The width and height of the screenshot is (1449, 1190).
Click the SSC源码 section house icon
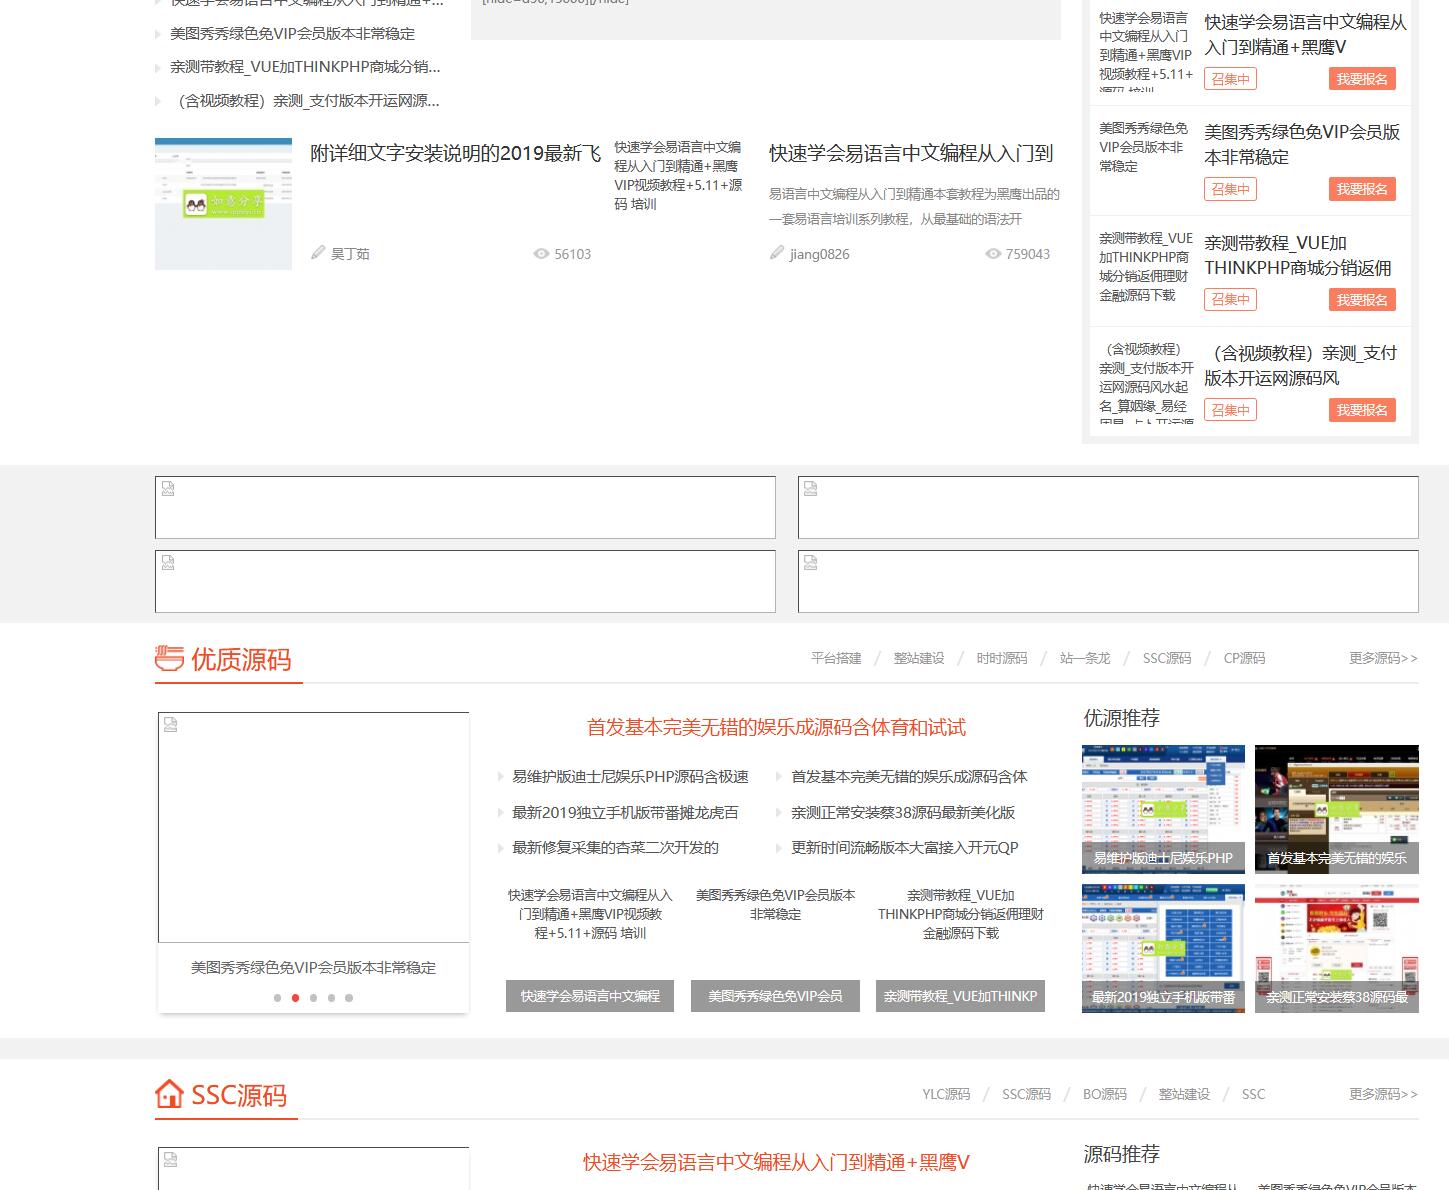[170, 1094]
